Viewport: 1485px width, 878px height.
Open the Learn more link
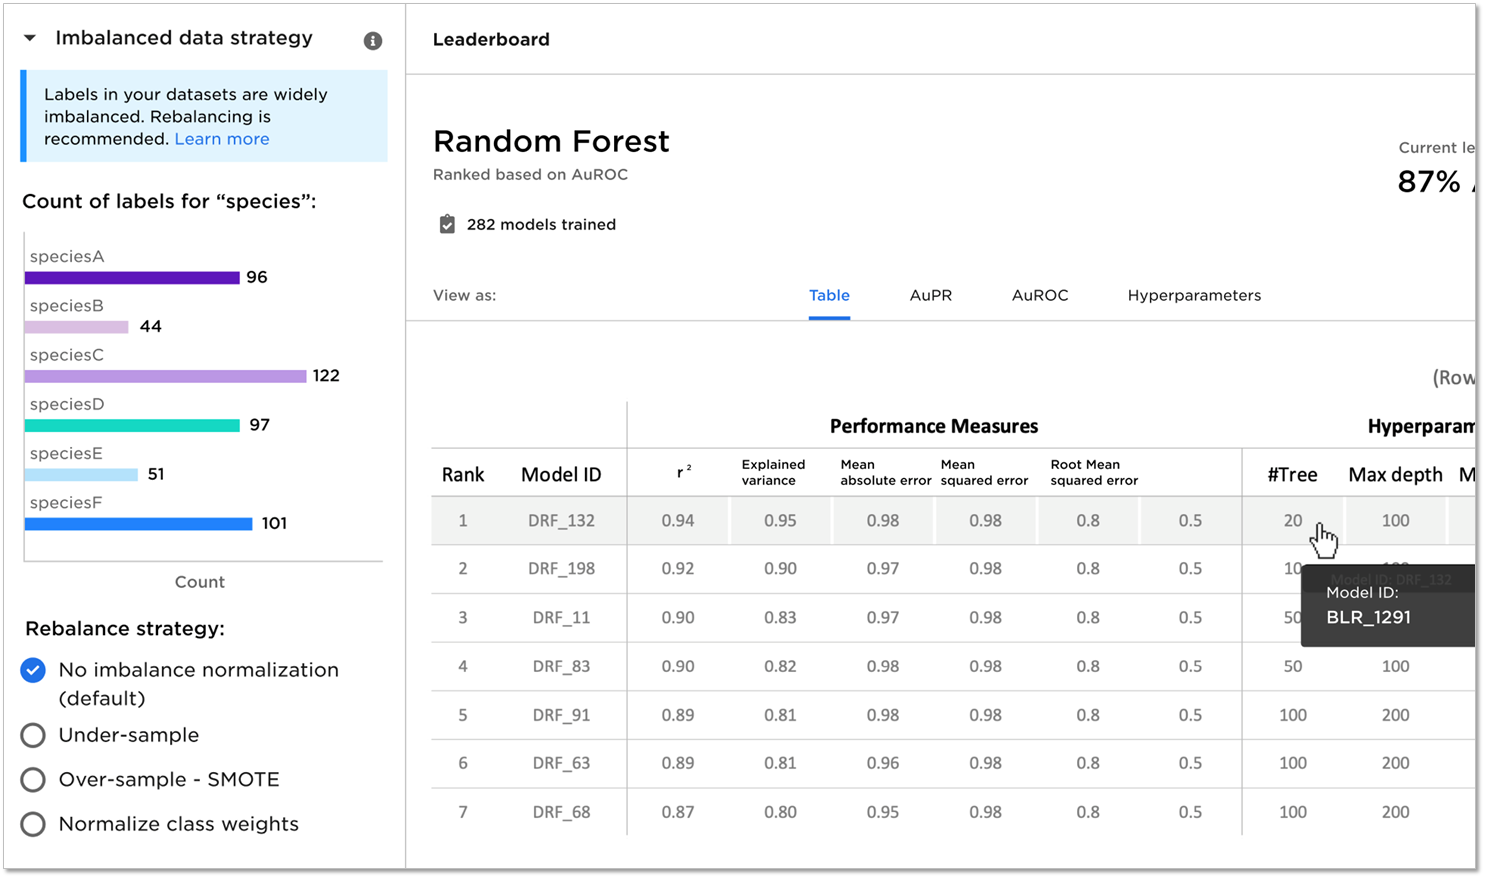[x=222, y=139]
